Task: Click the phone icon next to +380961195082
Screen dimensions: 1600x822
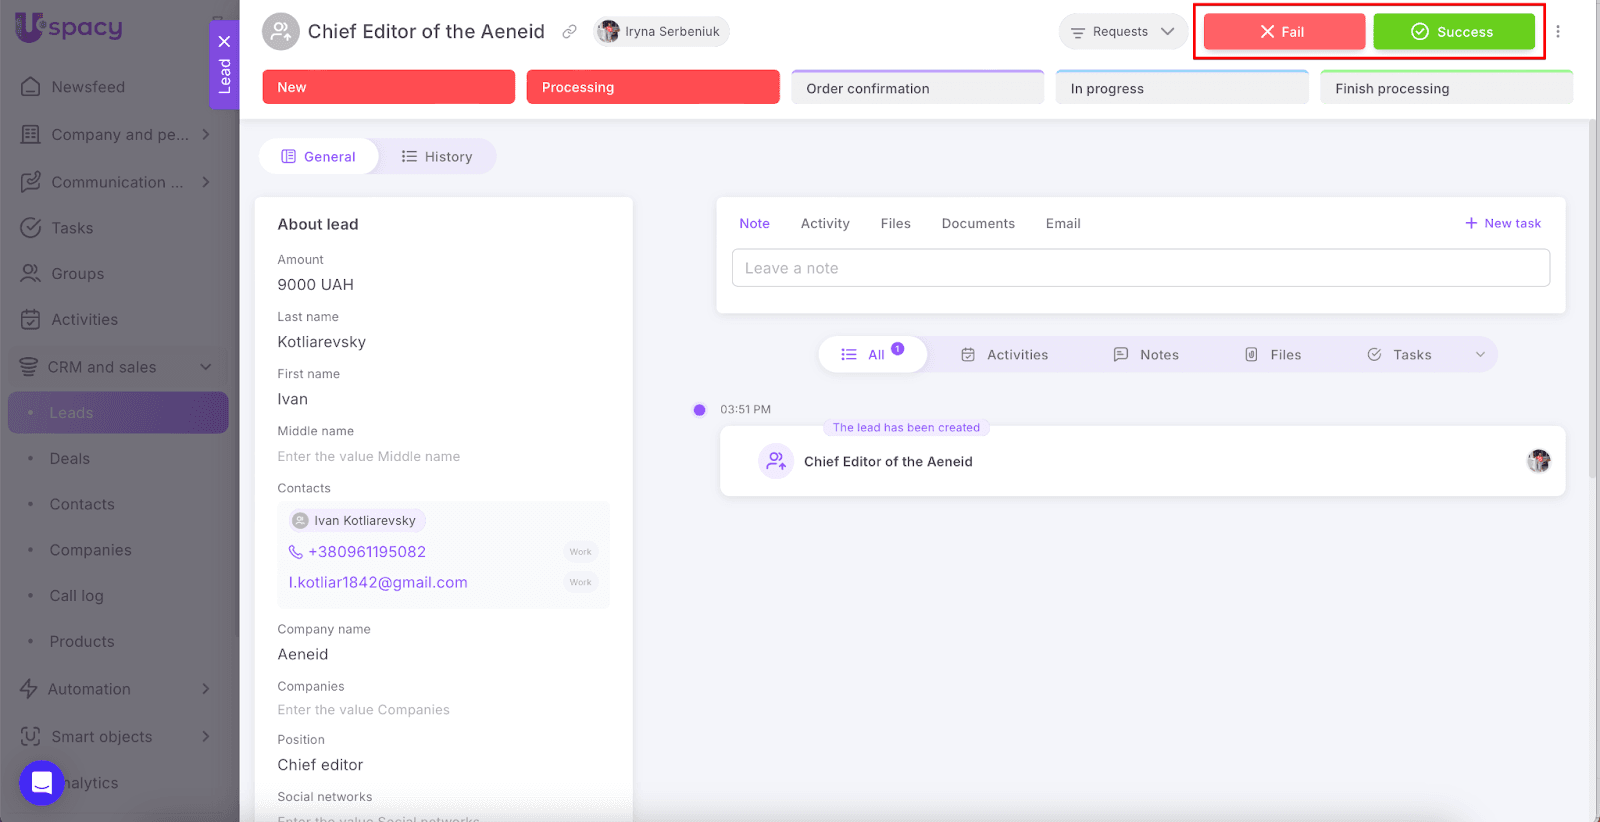Action: 296,552
